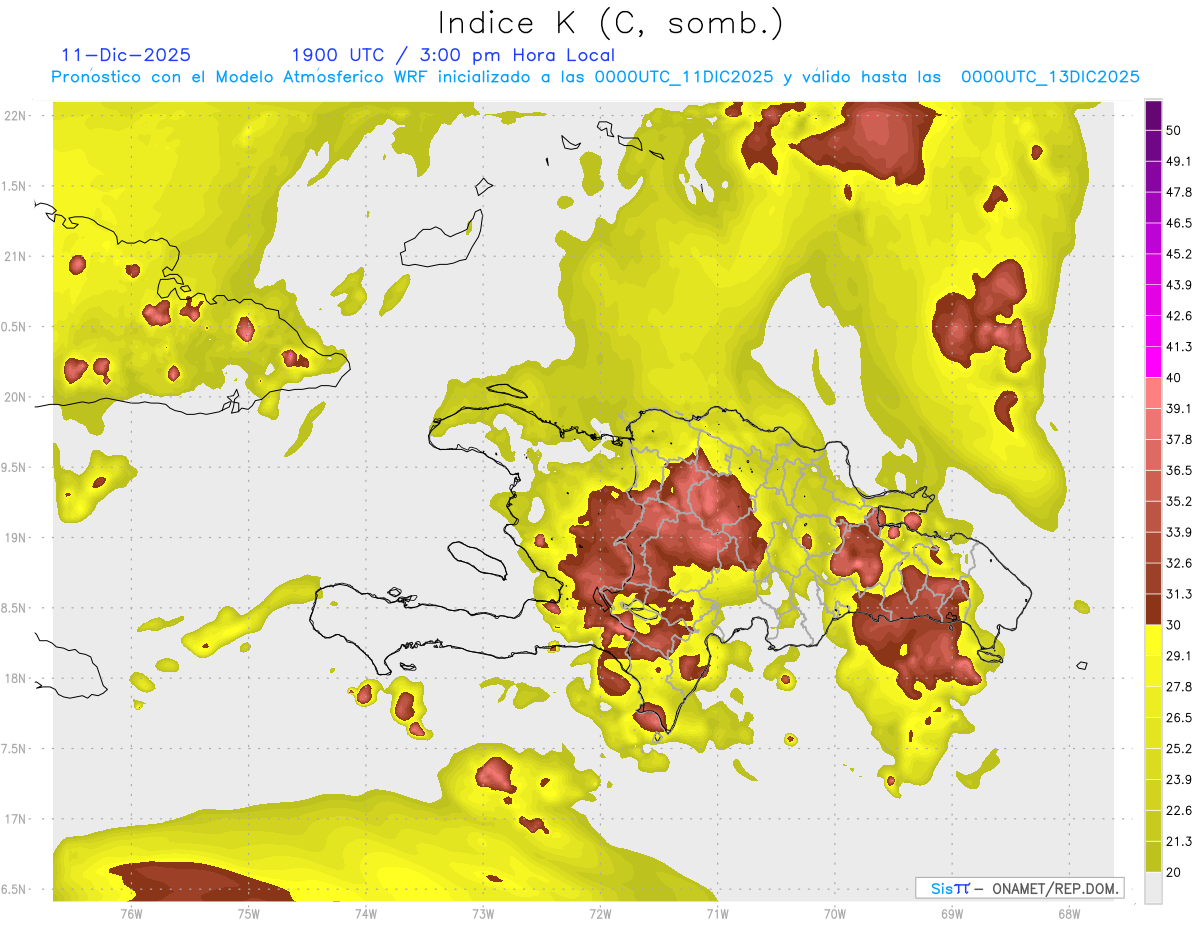
Task: Click the '73W' longitude label
Action: pyautogui.click(x=483, y=914)
